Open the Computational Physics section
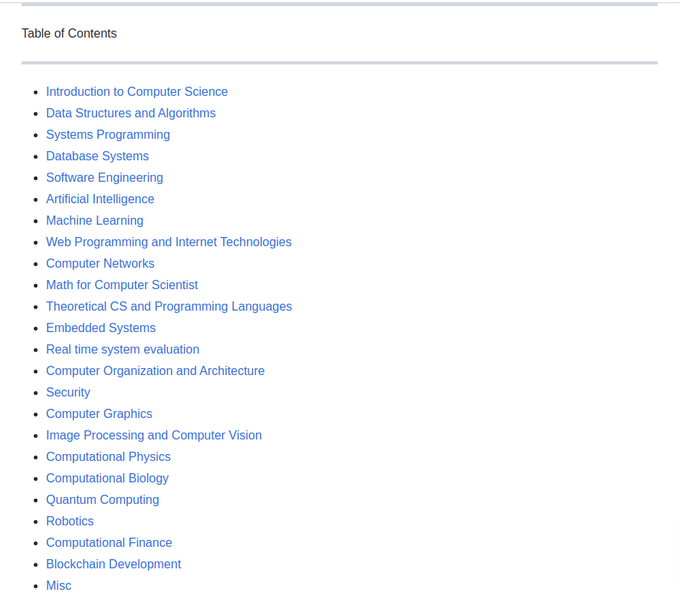The image size is (680, 599). point(108,457)
